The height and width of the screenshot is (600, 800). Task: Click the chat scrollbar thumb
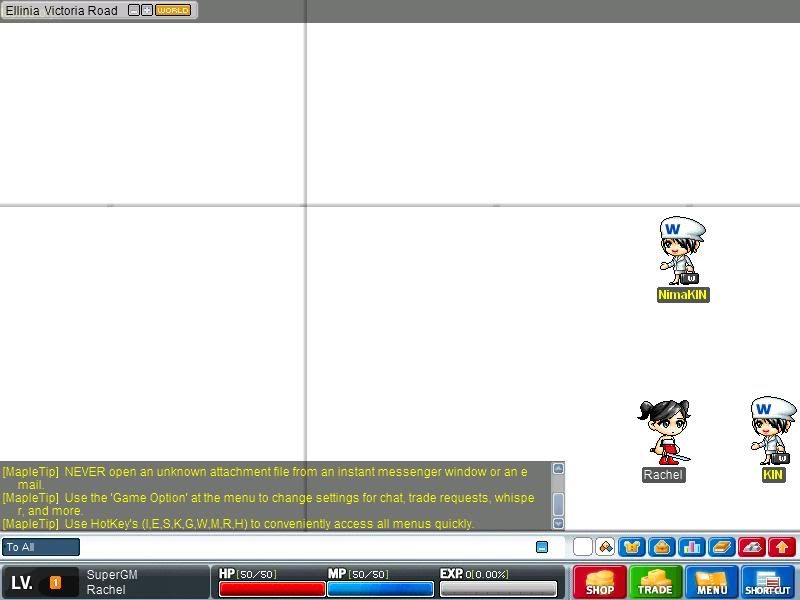(x=558, y=504)
